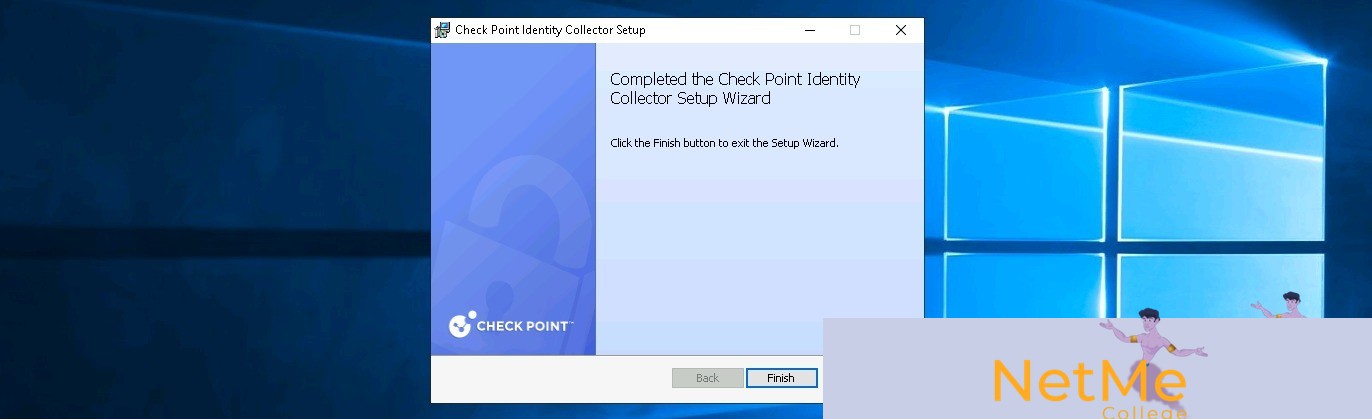The height and width of the screenshot is (419, 1372).
Task: Click the 'Check Point Identity Collector Setup' title
Action: [x=550, y=30]
